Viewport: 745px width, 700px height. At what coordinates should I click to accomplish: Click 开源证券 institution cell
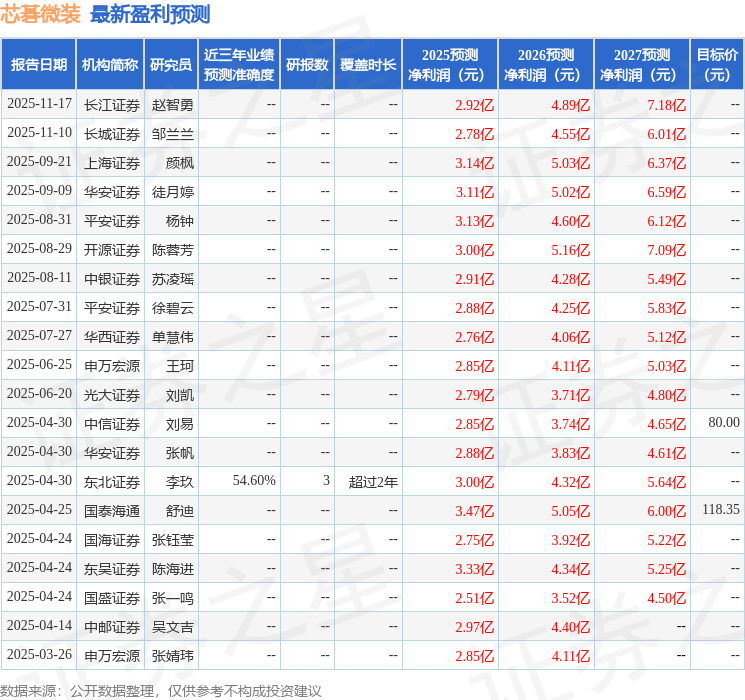112,250
